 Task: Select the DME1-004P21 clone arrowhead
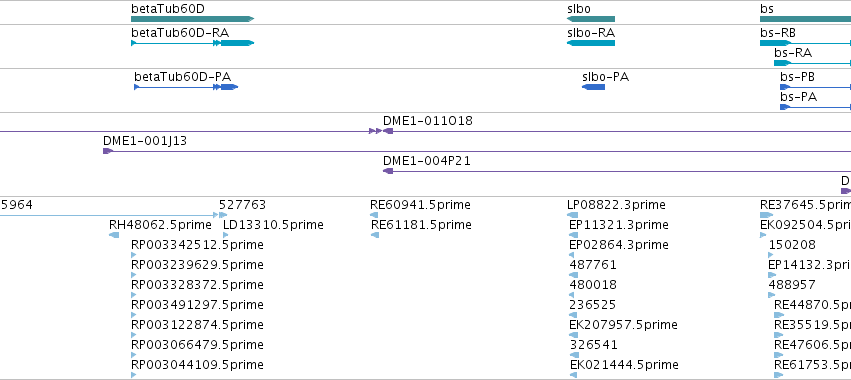388,171
